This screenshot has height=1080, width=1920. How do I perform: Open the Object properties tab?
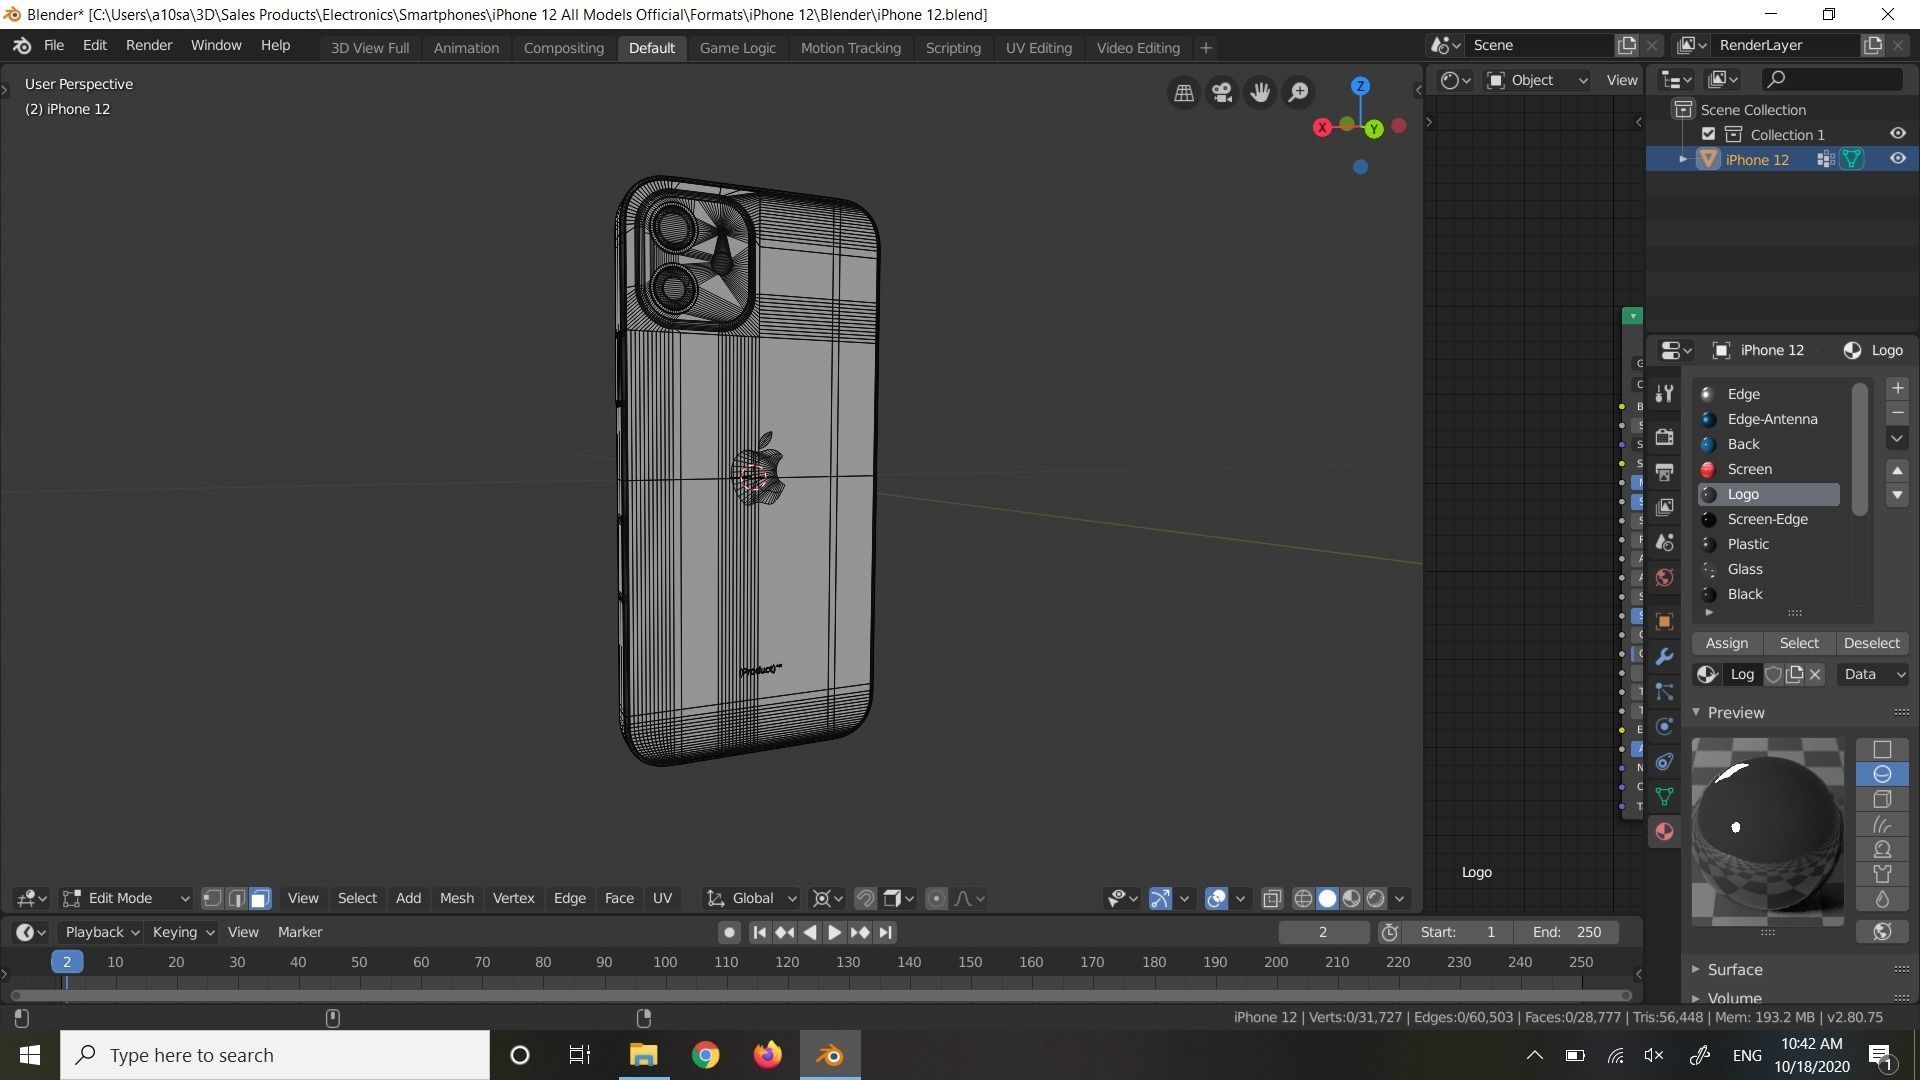1664,621
